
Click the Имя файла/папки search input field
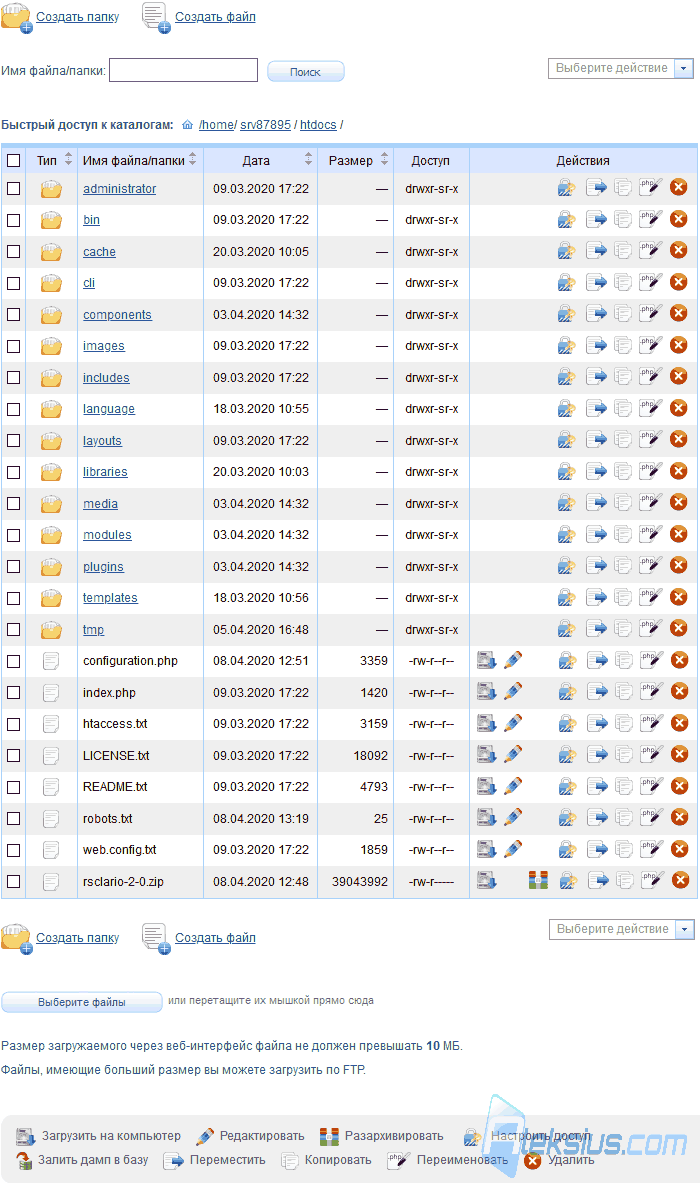(x=184, y=70)
